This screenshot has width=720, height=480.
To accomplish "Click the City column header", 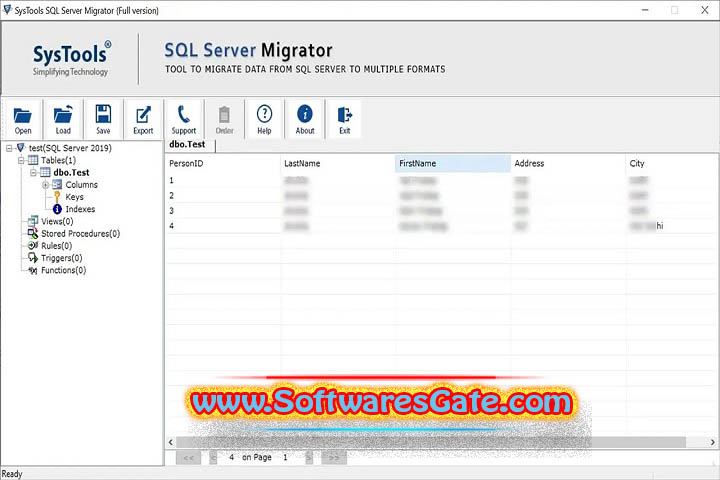I will pos(672,164).
